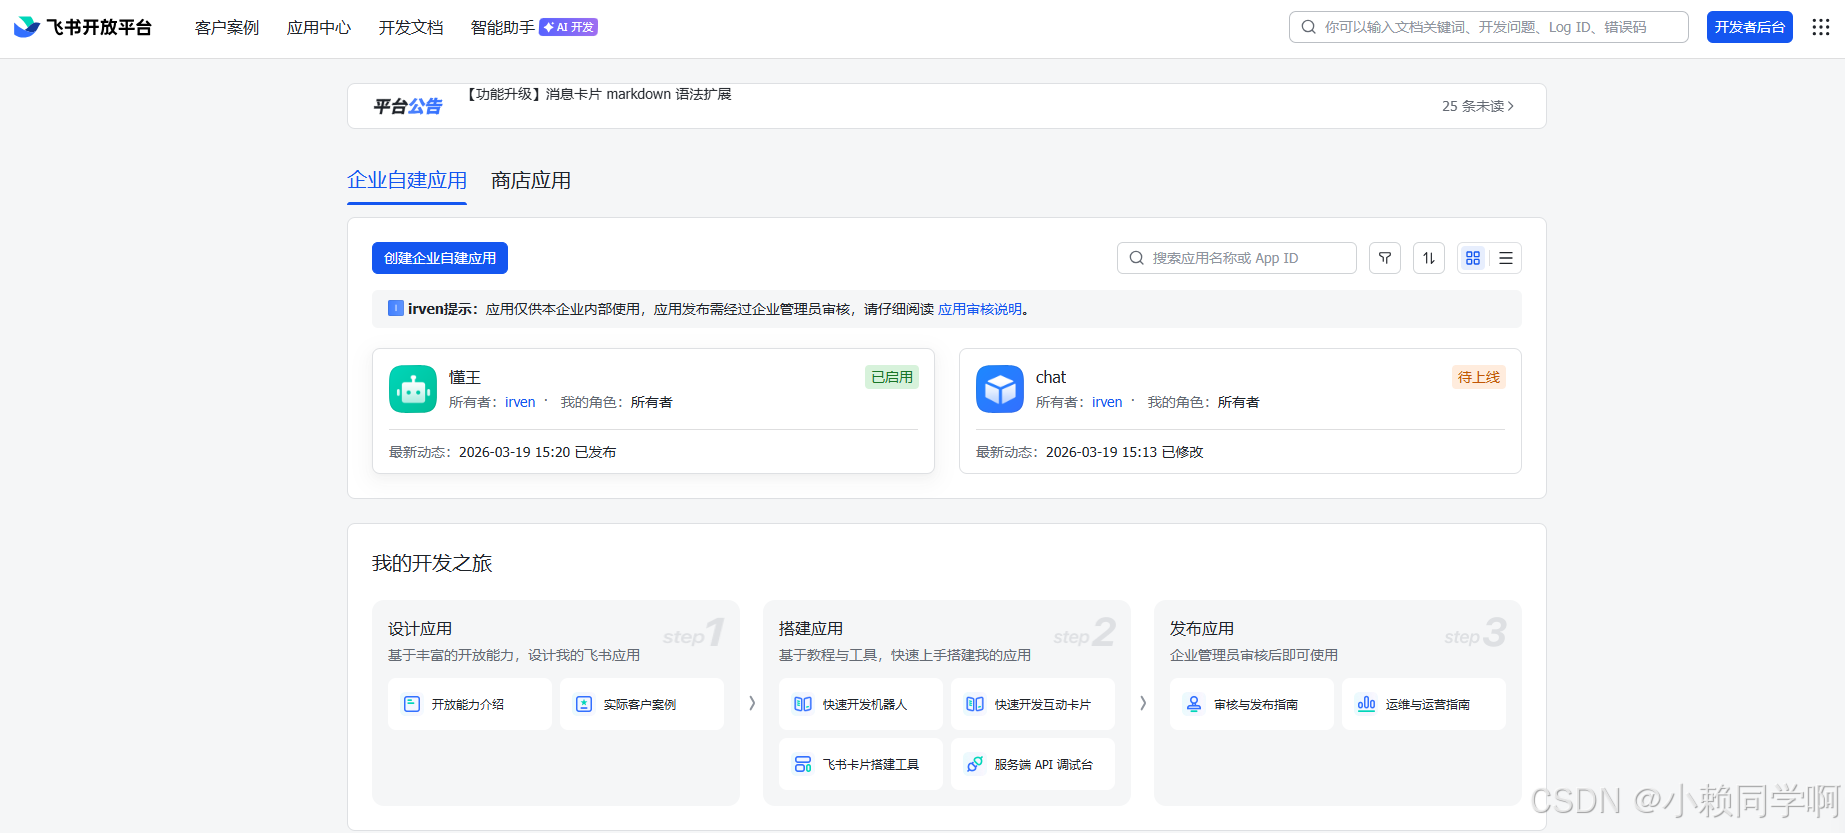The image size is (1845, 833).
Task: Click 创建企业自建应用 button
Action: [440, 258]
